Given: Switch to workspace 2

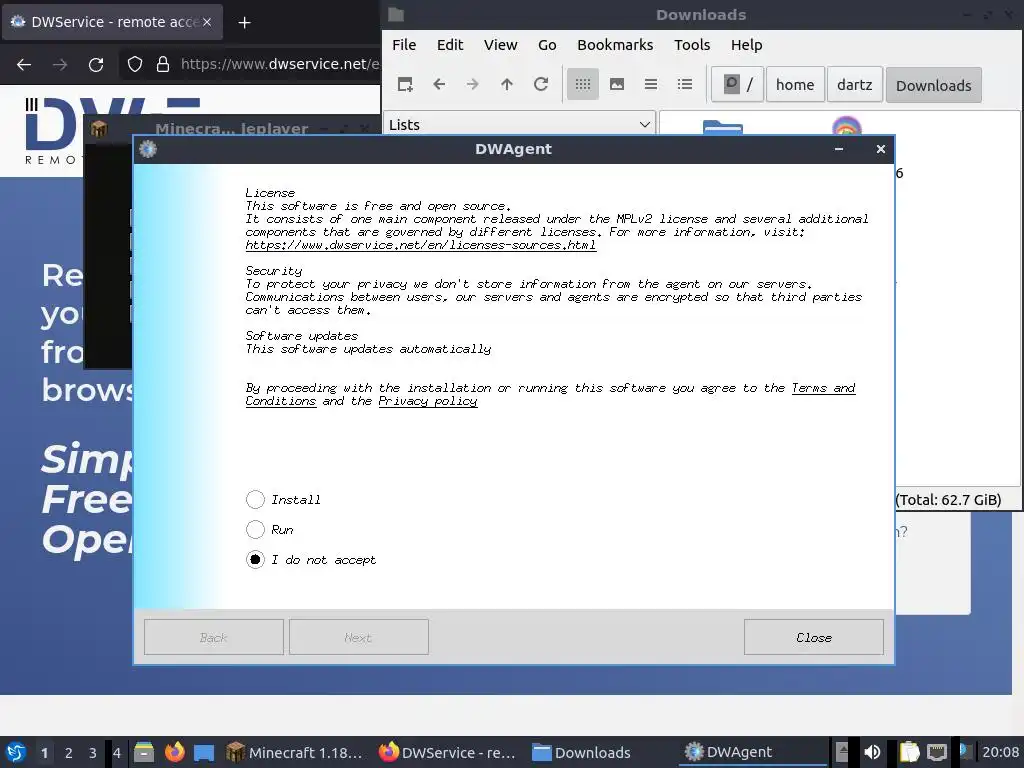Looking at the screenshot, I should click(69, 753).
